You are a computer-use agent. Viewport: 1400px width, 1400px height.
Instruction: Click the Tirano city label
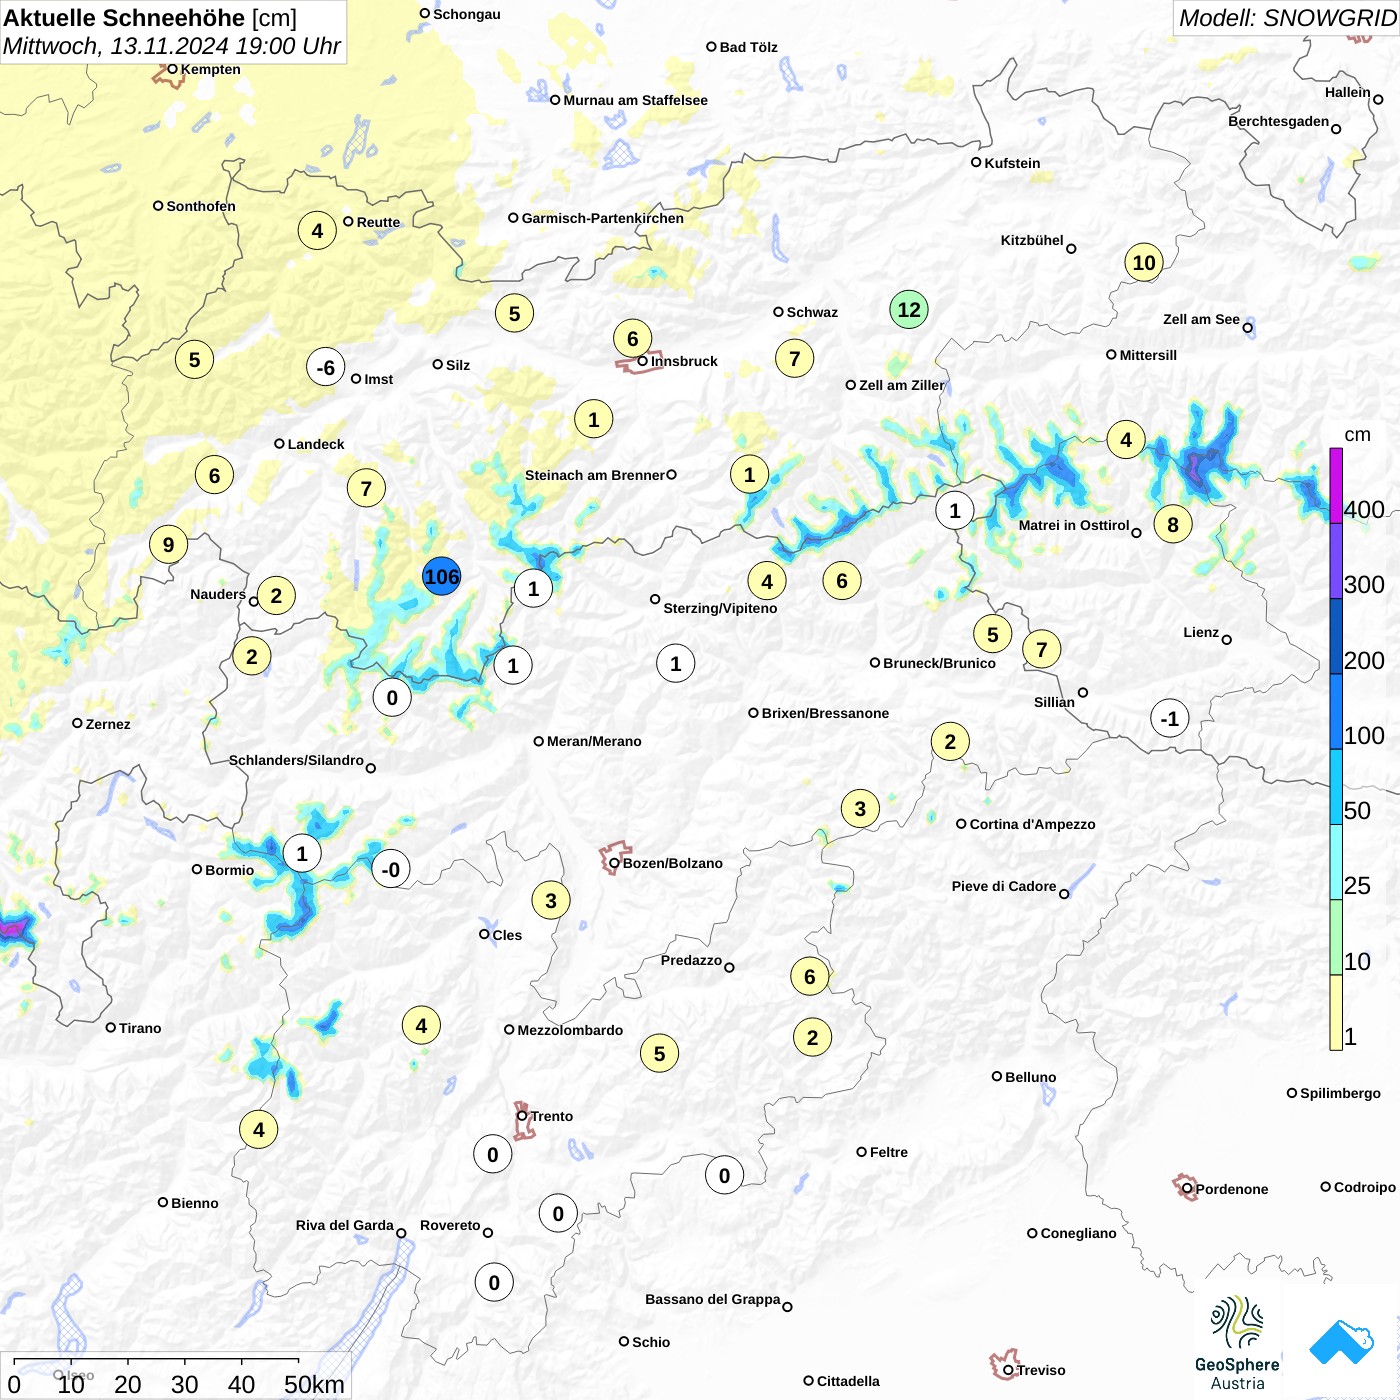(x=140, y=1028)
